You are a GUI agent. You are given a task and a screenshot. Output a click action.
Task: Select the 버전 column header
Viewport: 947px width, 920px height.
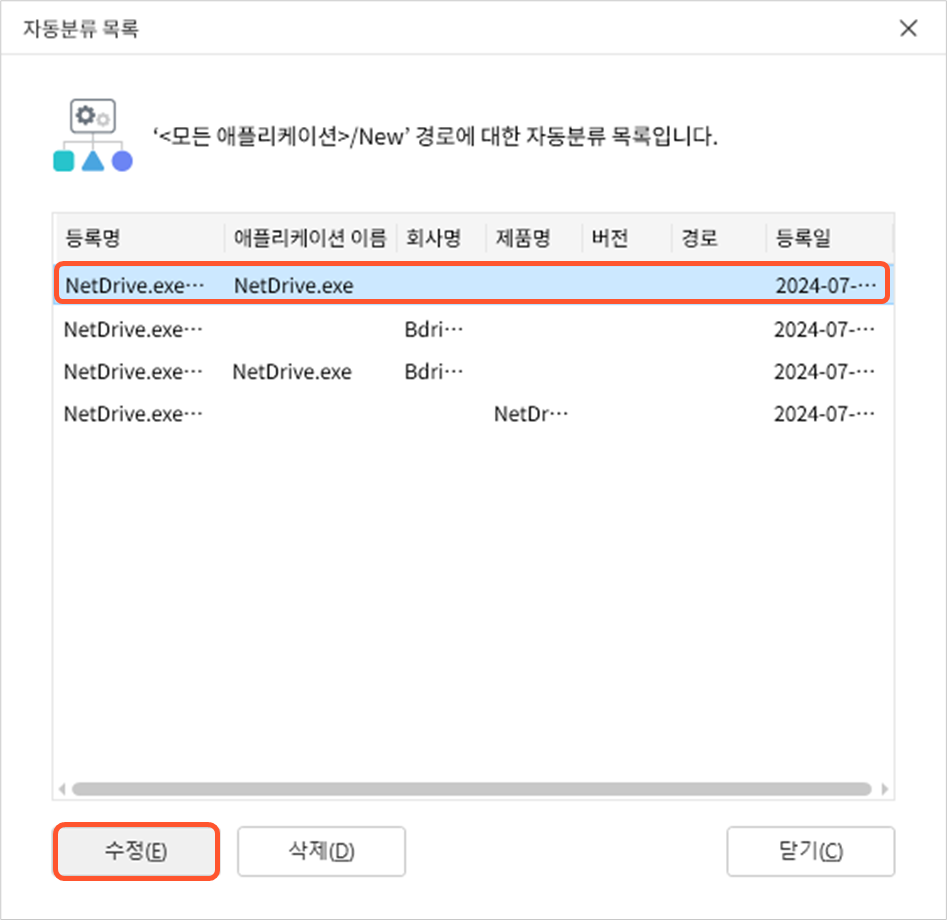click(610, 238)
